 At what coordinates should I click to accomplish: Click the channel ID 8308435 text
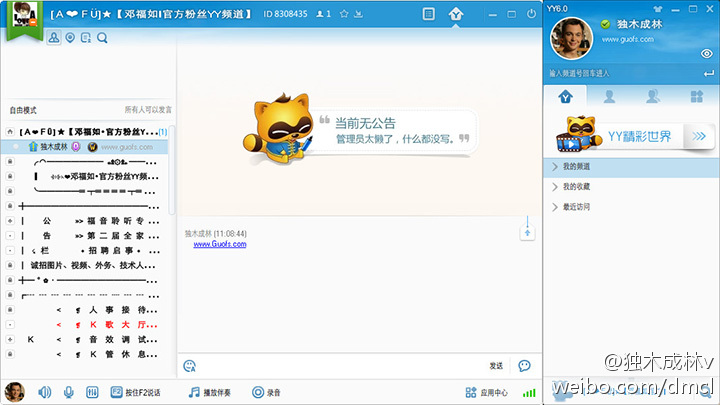[285, 14]
